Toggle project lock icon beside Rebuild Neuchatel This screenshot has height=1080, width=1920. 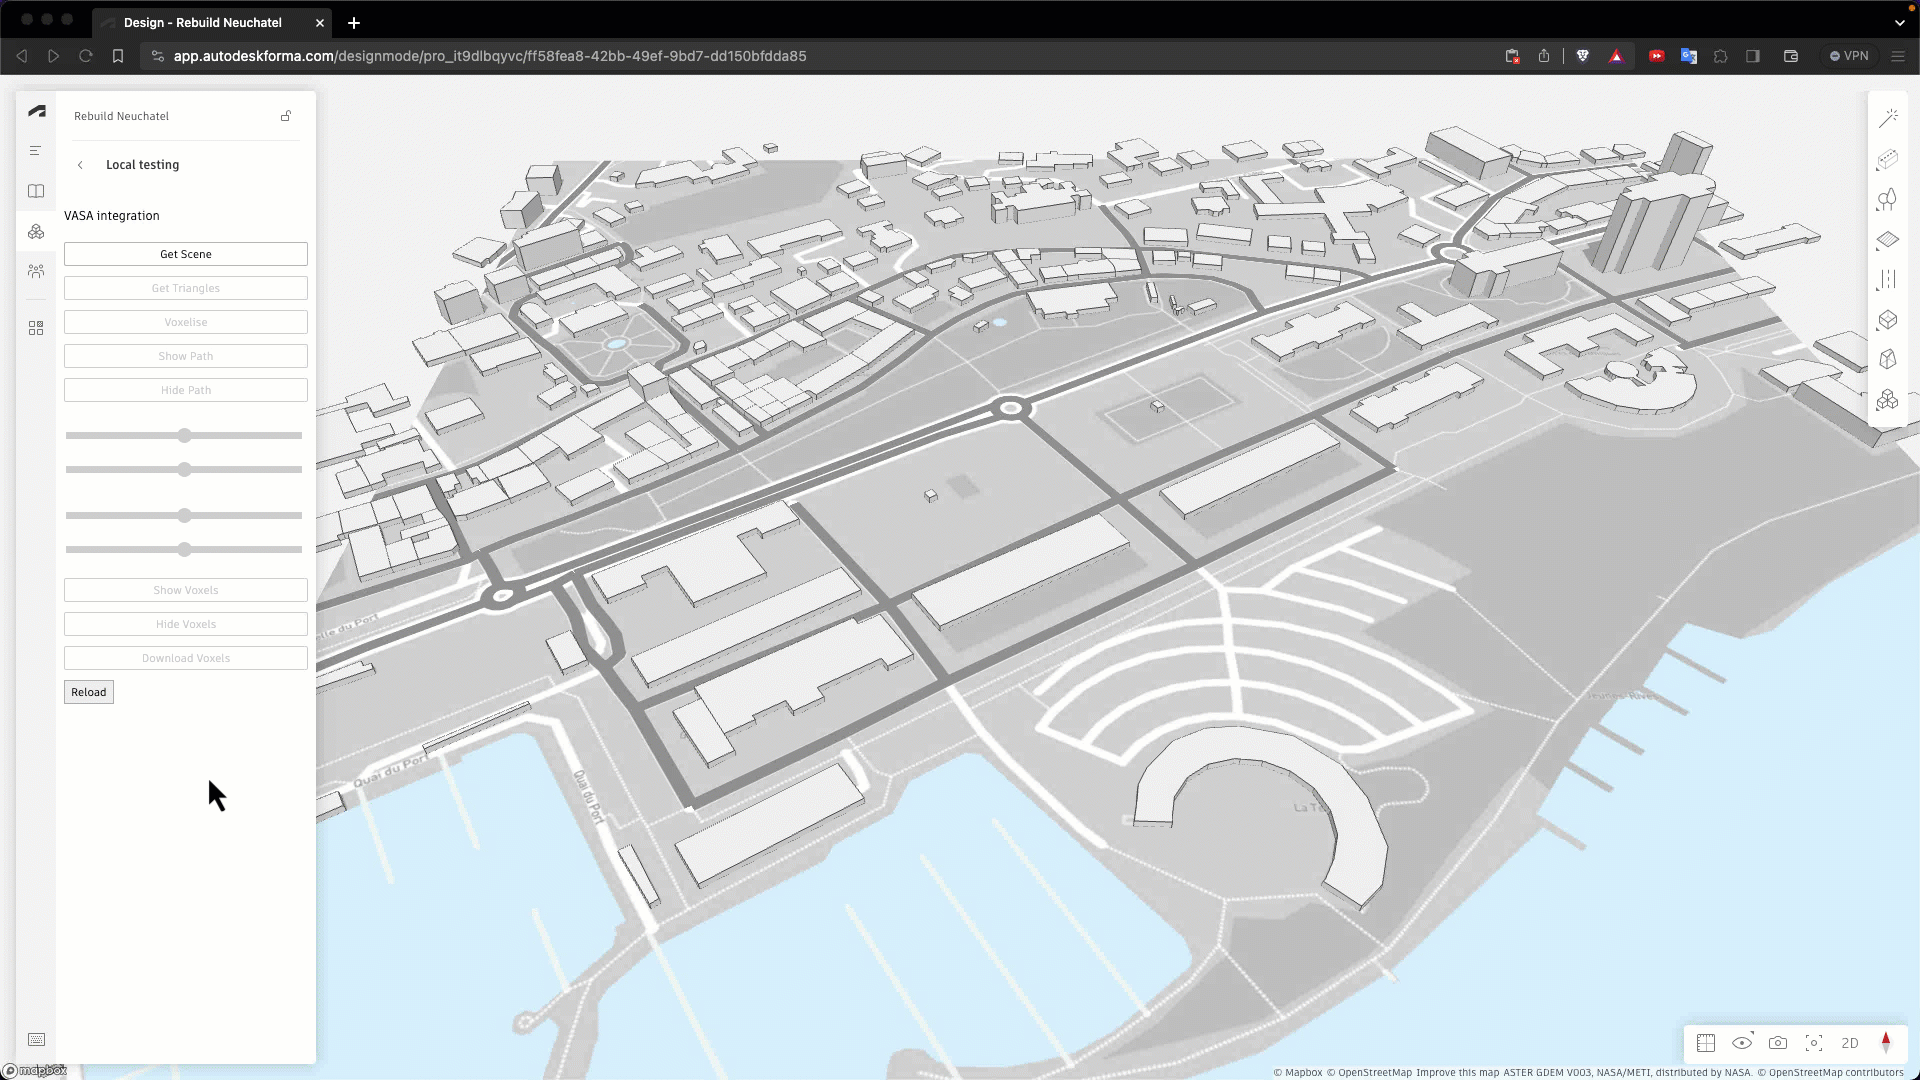pos(286,116)
